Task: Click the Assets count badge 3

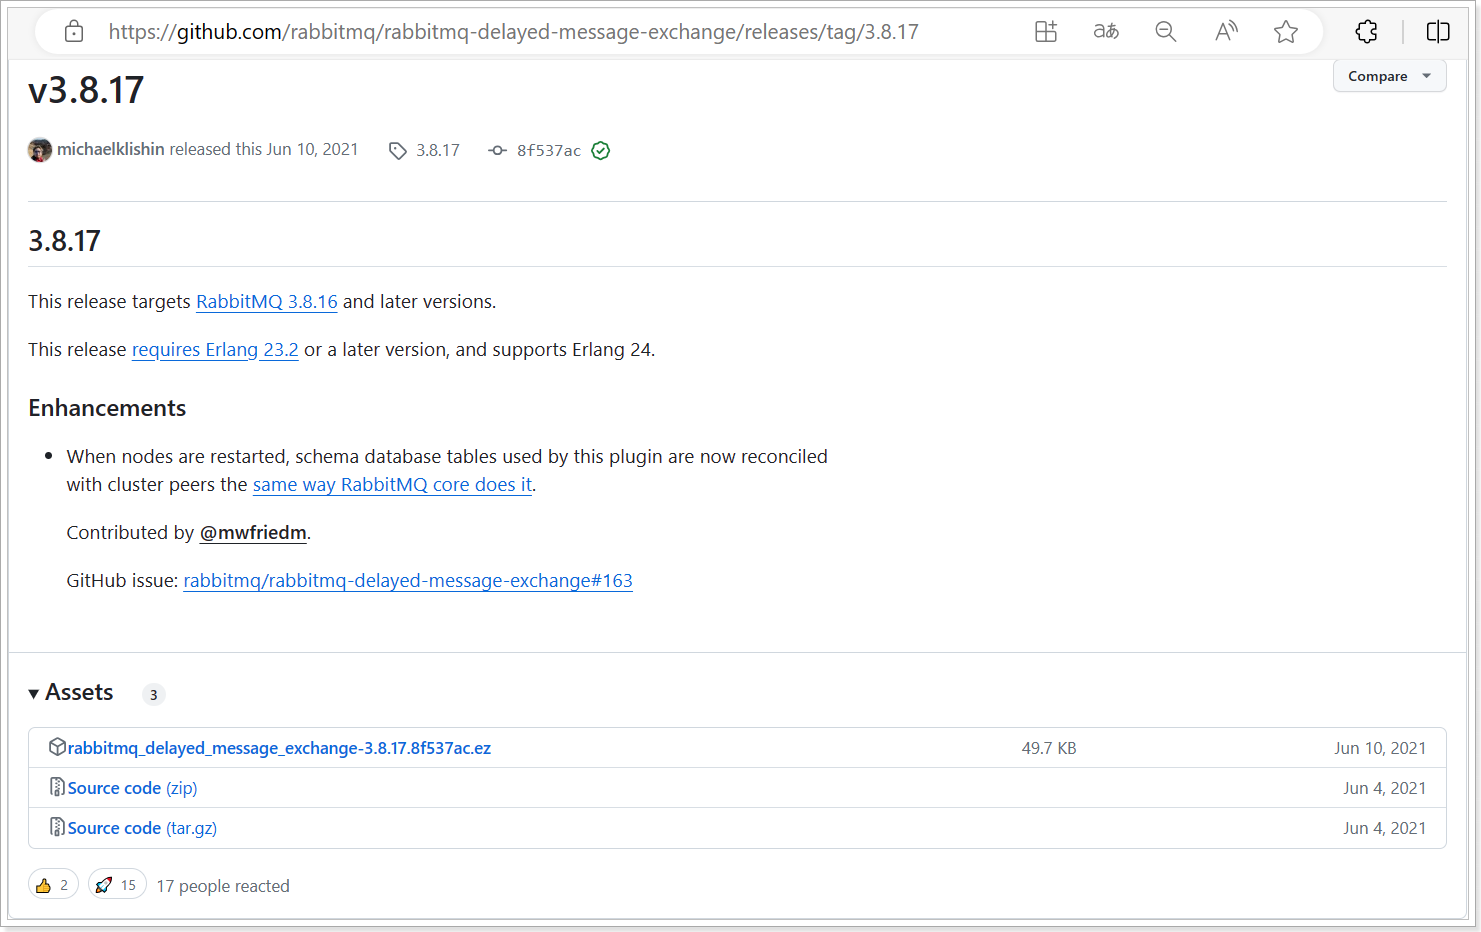Action: 154,694
